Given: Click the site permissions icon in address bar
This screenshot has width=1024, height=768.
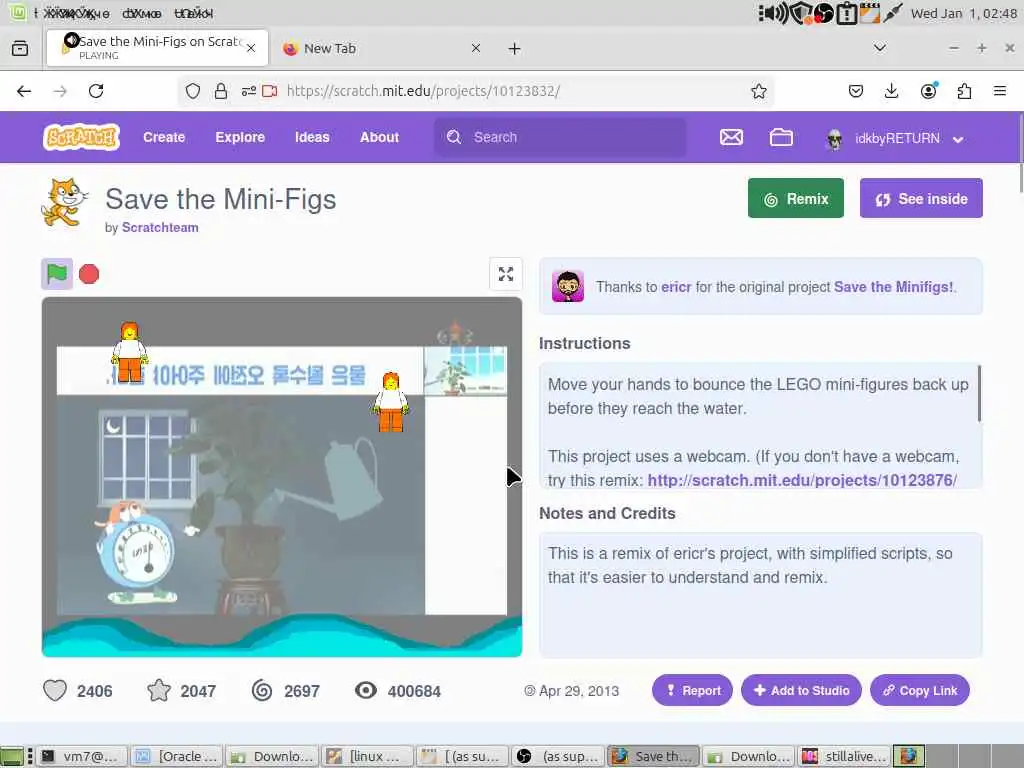Looking at the screenshot, I should click(x=248, y=91).
